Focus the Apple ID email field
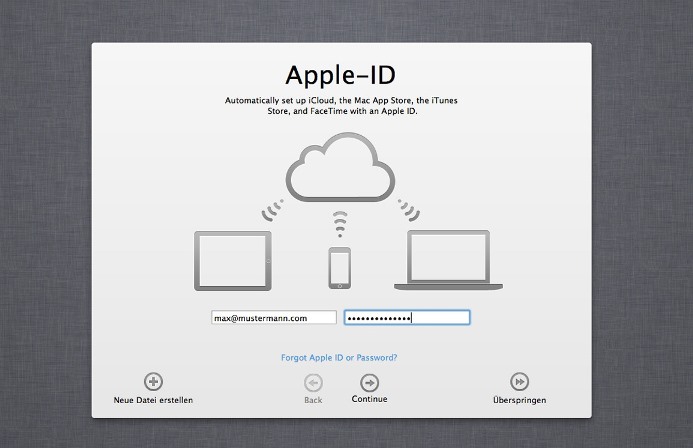 [x=273, y=318]
